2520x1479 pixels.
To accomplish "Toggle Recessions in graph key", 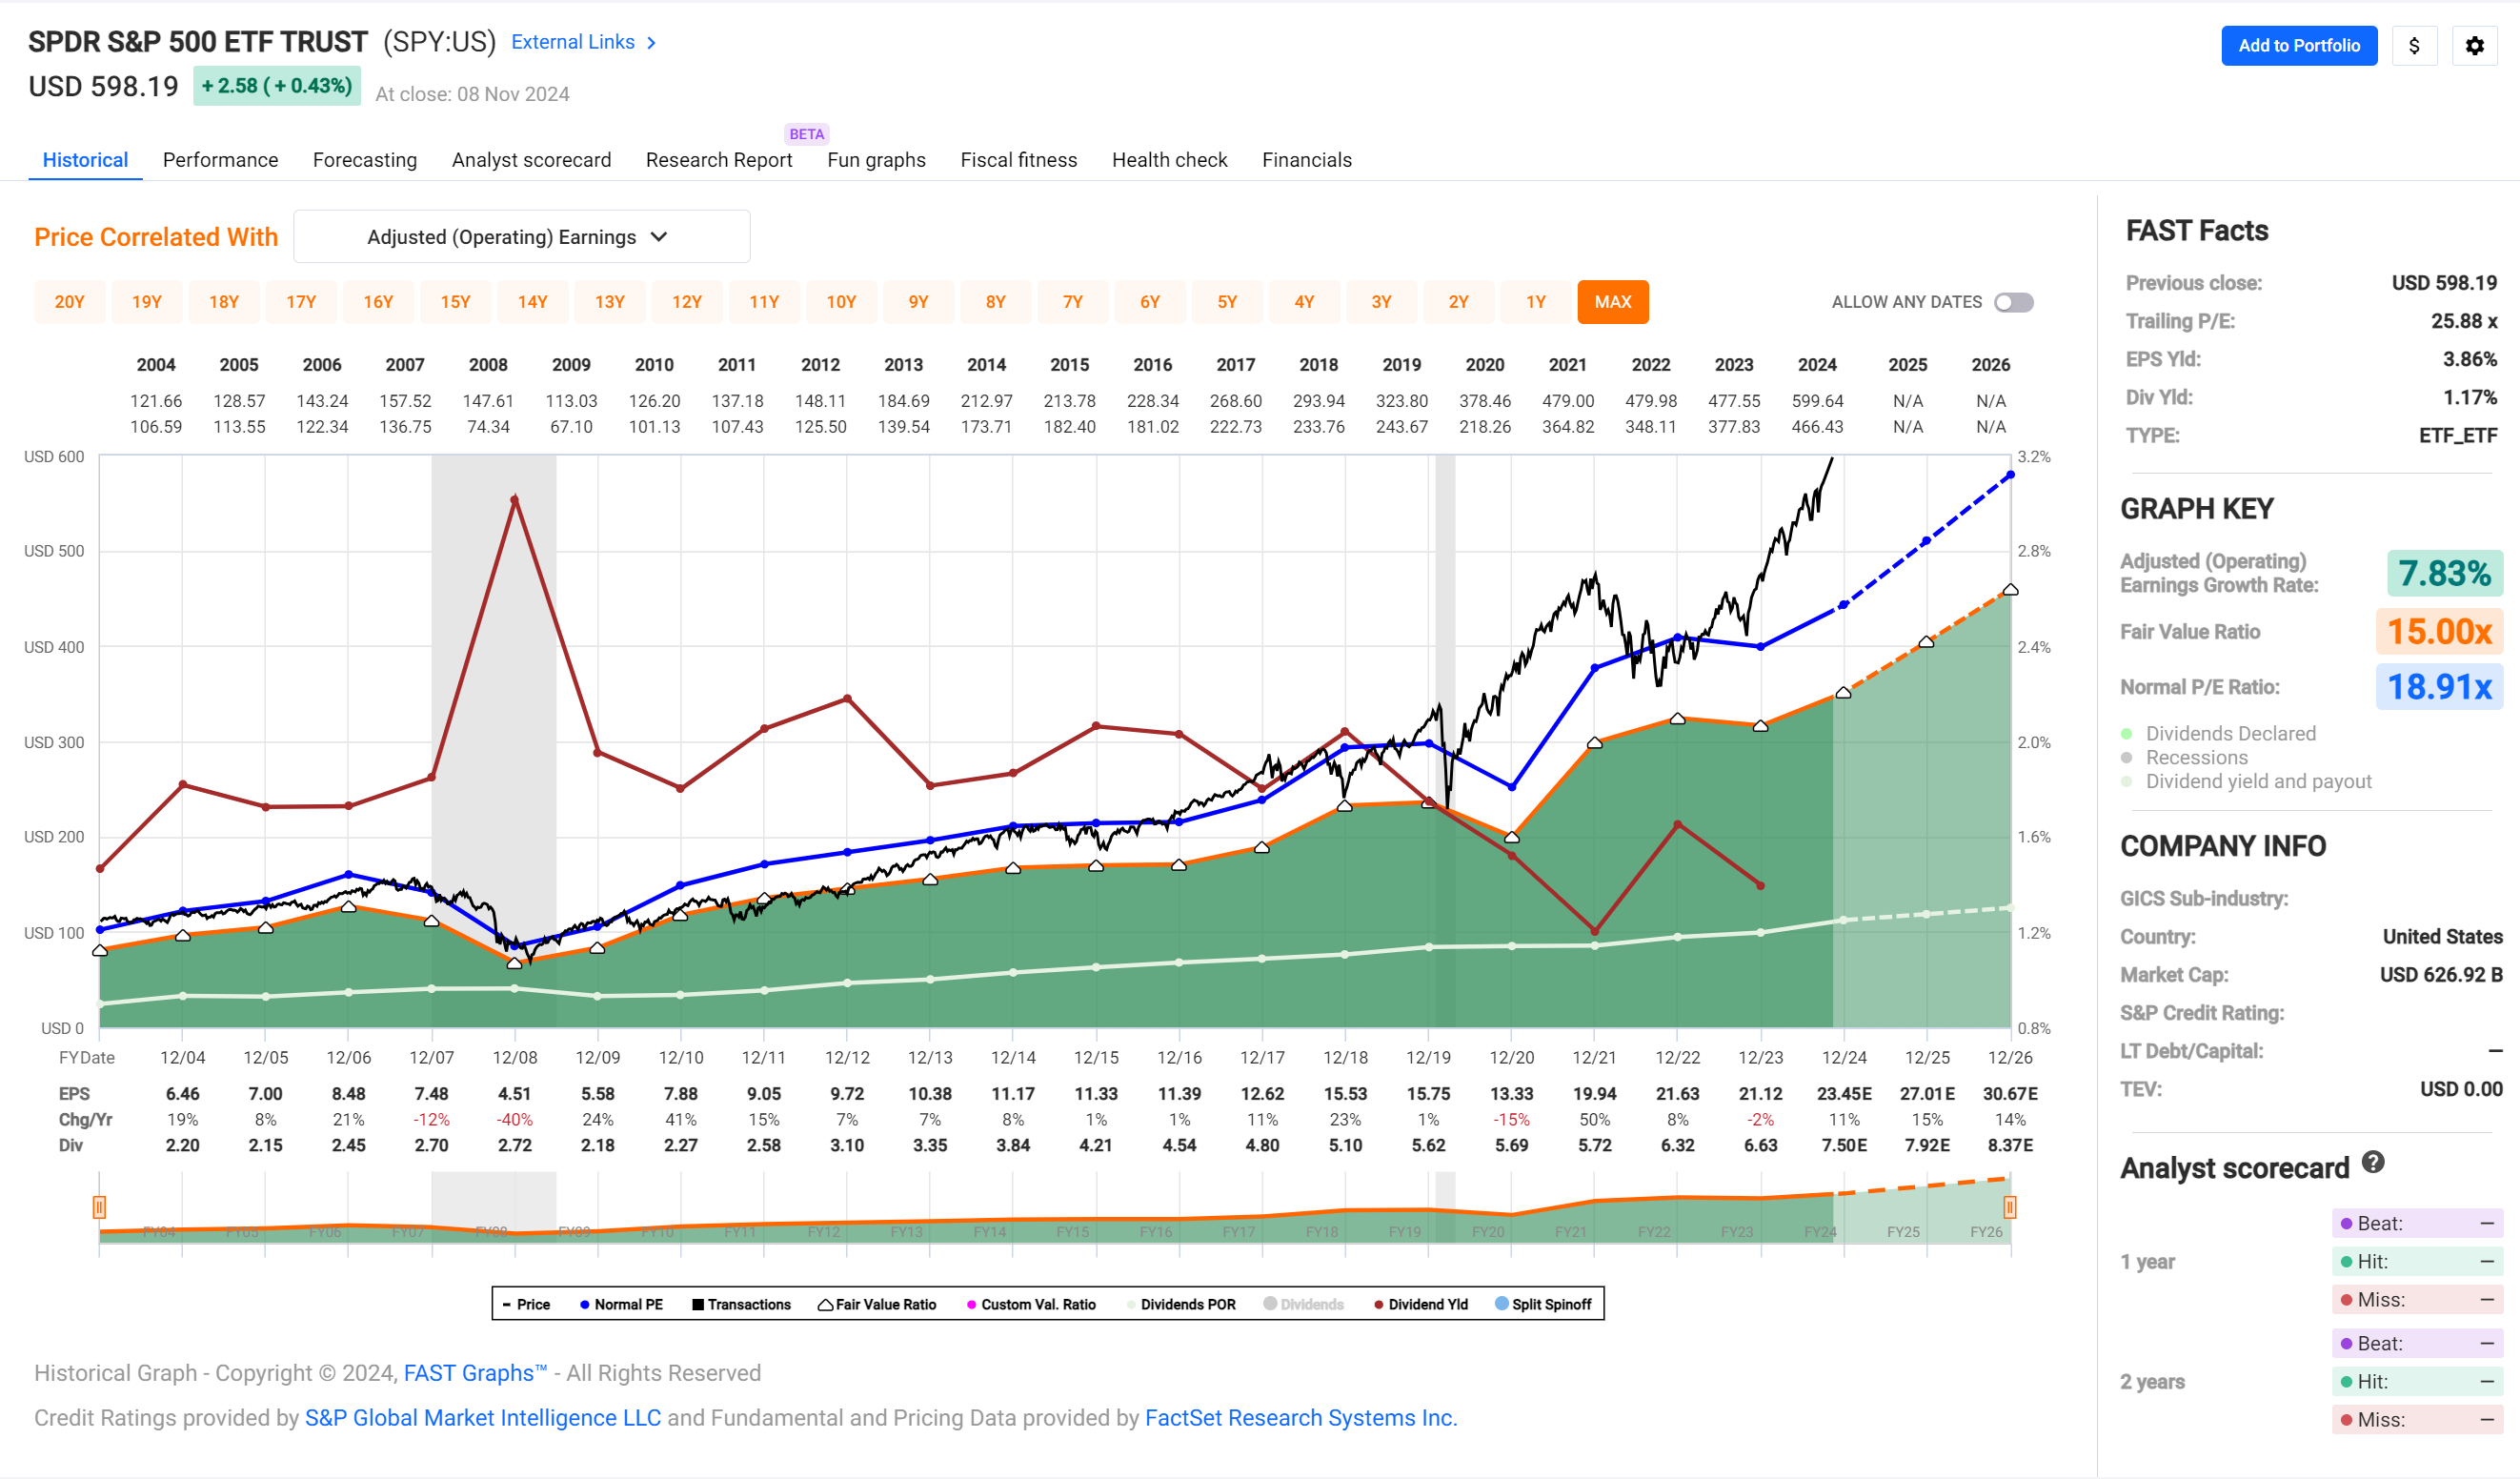I will (x=2183, y=757).
